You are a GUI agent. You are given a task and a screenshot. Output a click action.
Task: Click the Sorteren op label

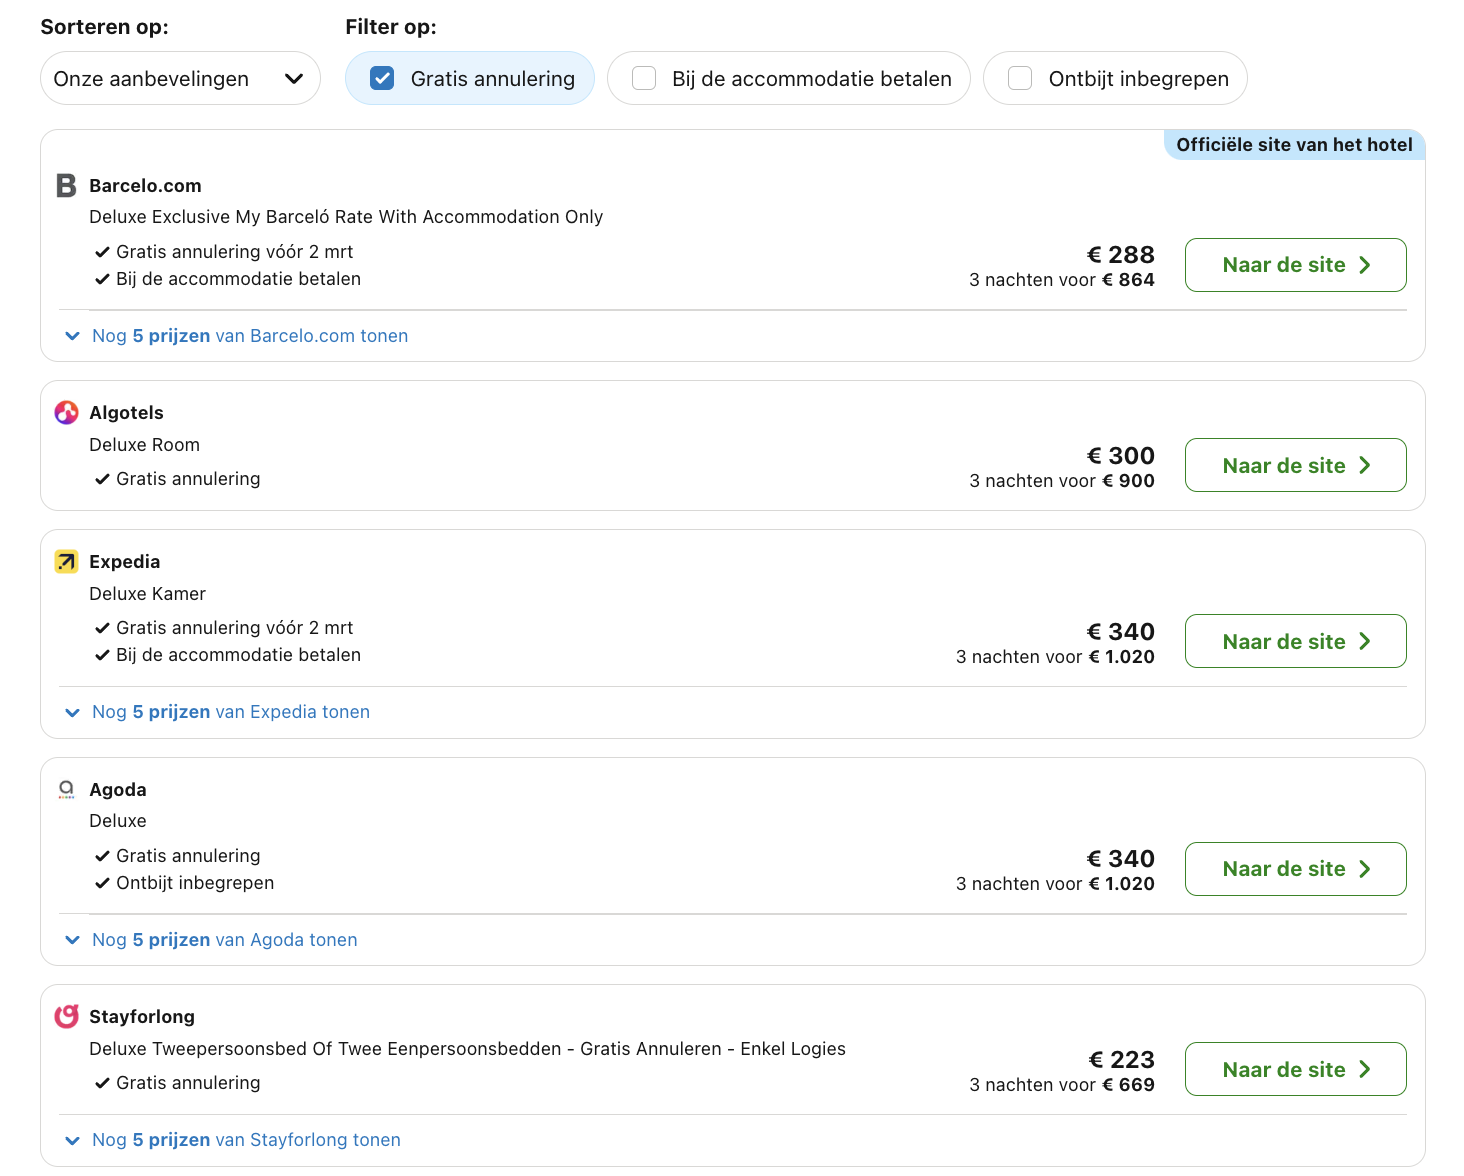coord(104,27)
